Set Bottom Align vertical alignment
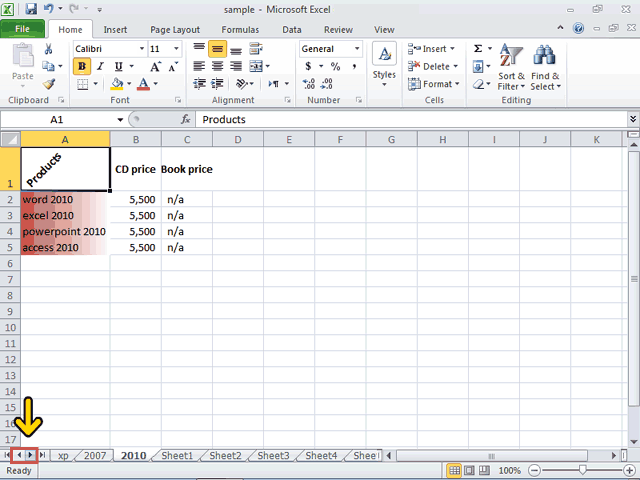 click(236, 49)
